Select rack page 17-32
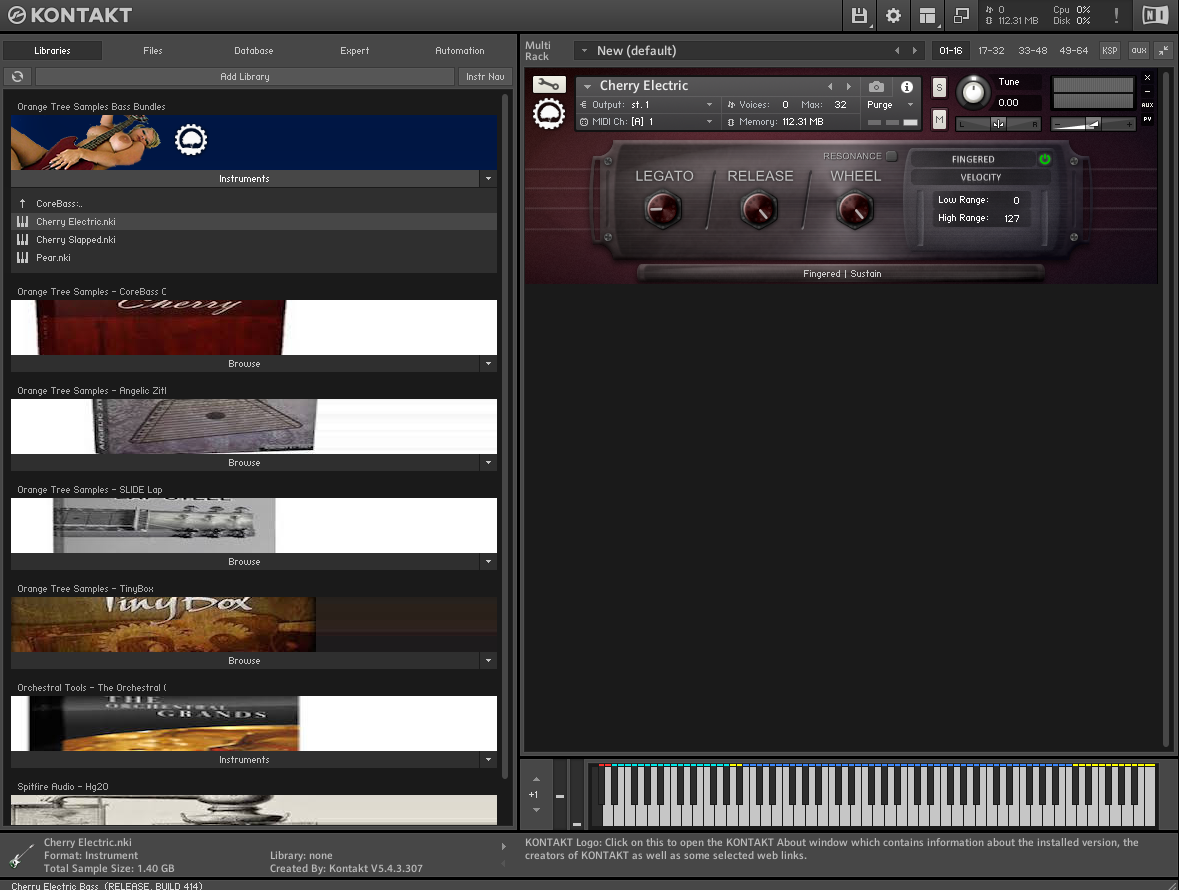Screen dimensions: 1179x890 click(990, 50)
